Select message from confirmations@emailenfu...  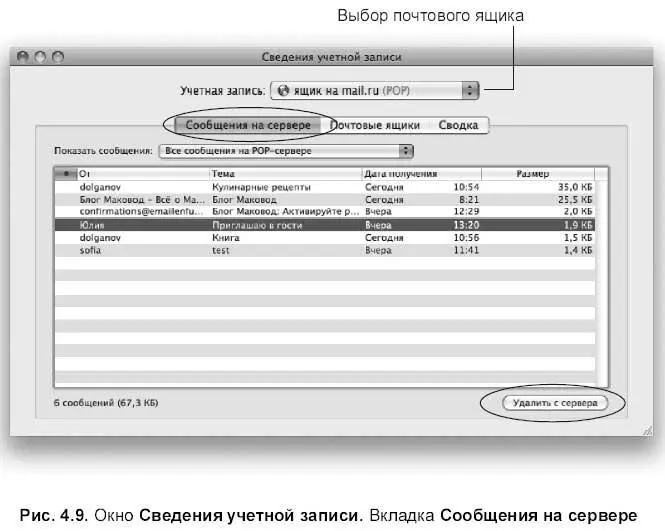click(x=325, y=212)
